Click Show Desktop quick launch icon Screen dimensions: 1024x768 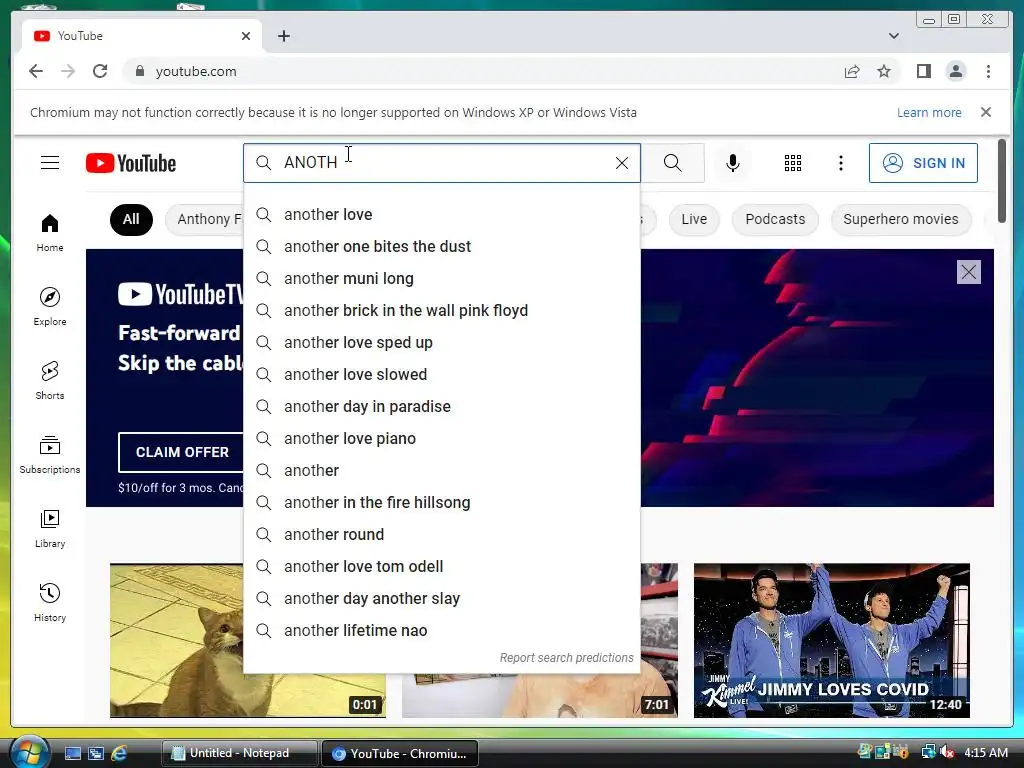click(72, 753)
